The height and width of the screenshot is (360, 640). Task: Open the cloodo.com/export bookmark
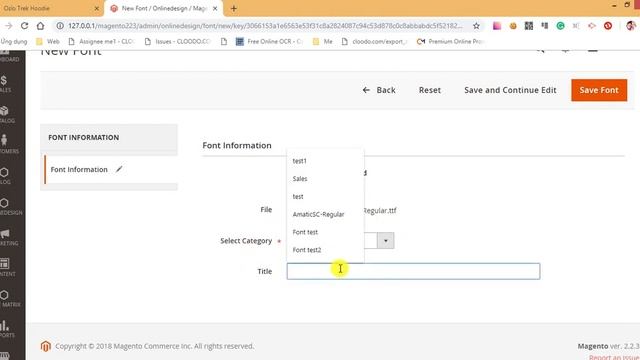(374, 41)
